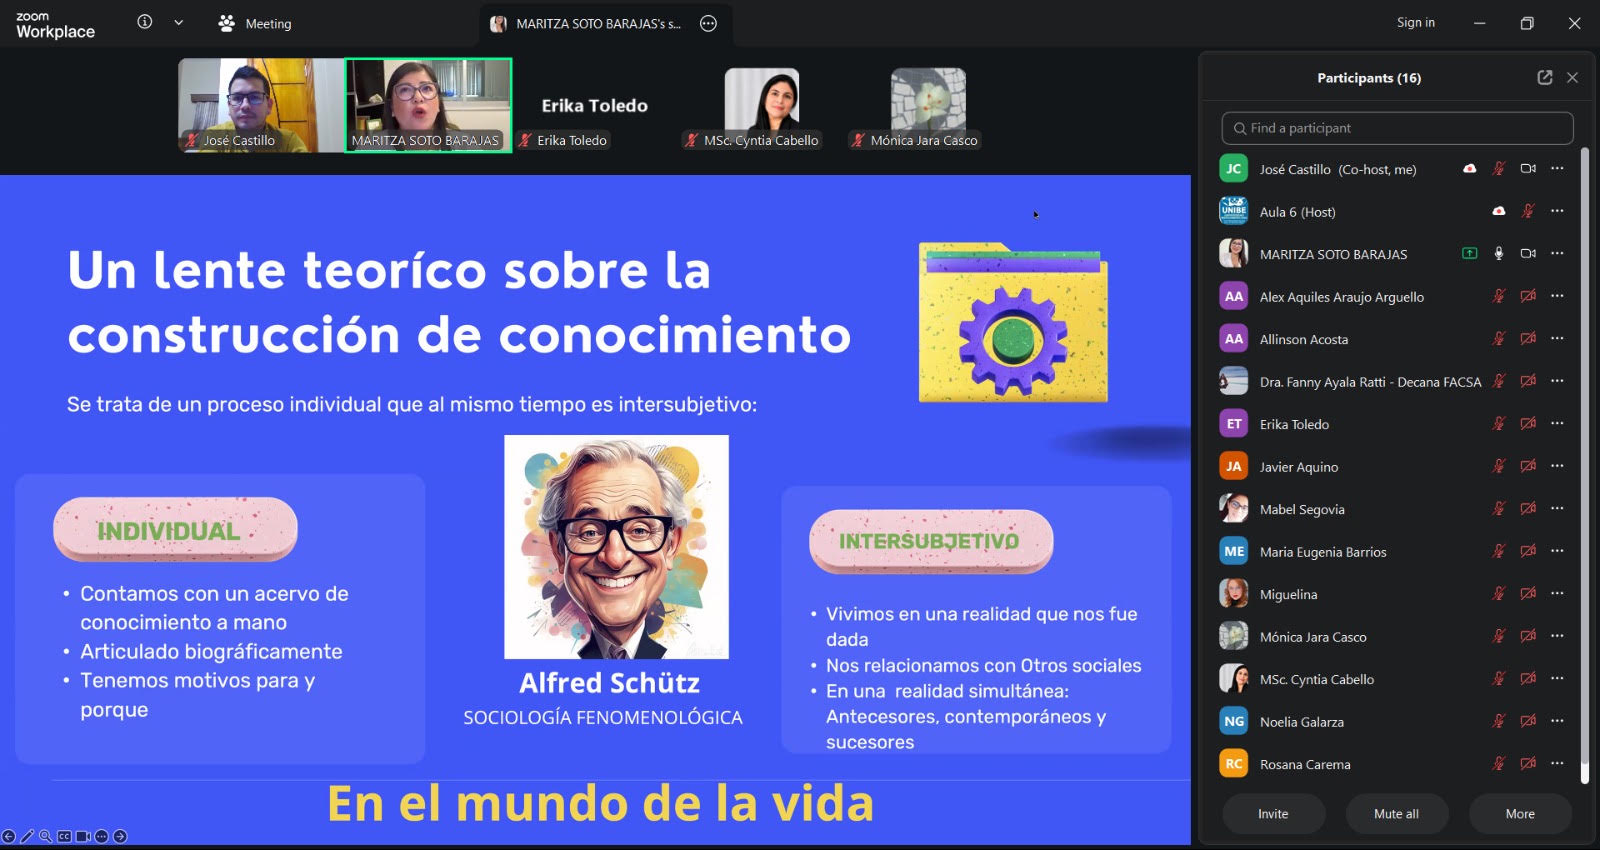Click MARITZA SOTO BARAJAS's screen sharing indicator
This screenshot has height=850, width=1600.
point(1469,254)
